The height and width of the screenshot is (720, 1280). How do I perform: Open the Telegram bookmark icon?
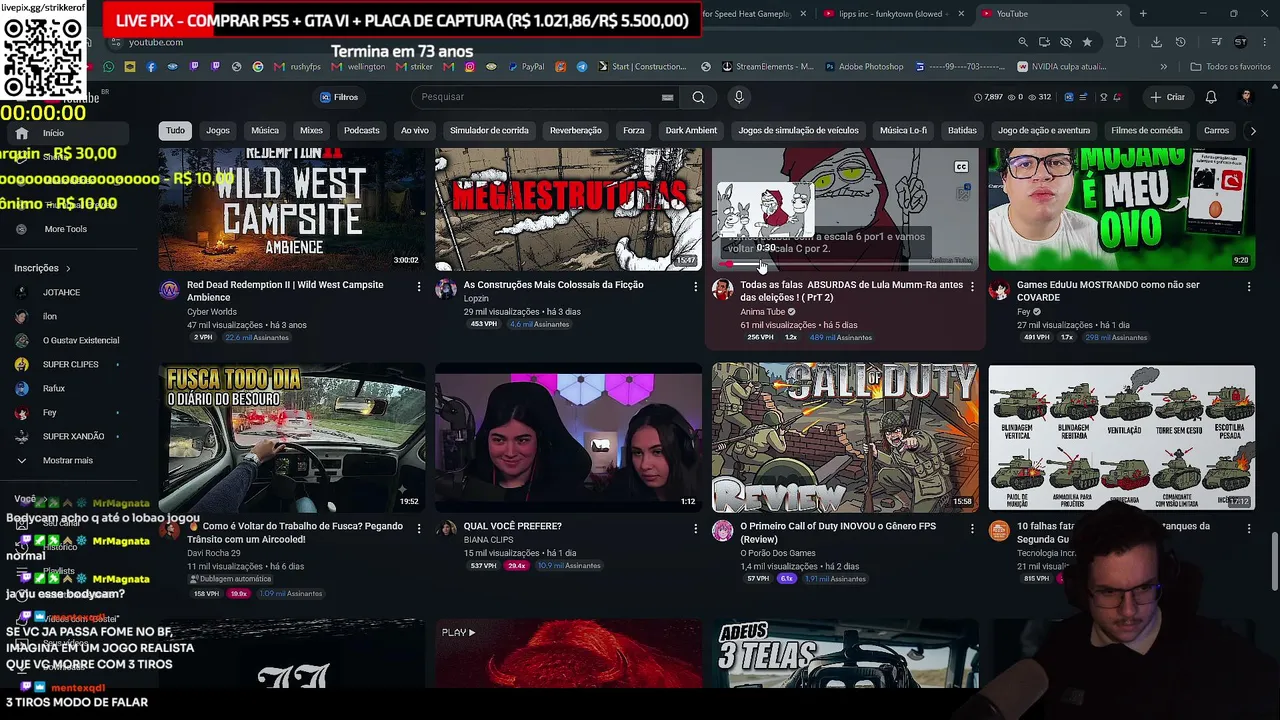(582, 67)
